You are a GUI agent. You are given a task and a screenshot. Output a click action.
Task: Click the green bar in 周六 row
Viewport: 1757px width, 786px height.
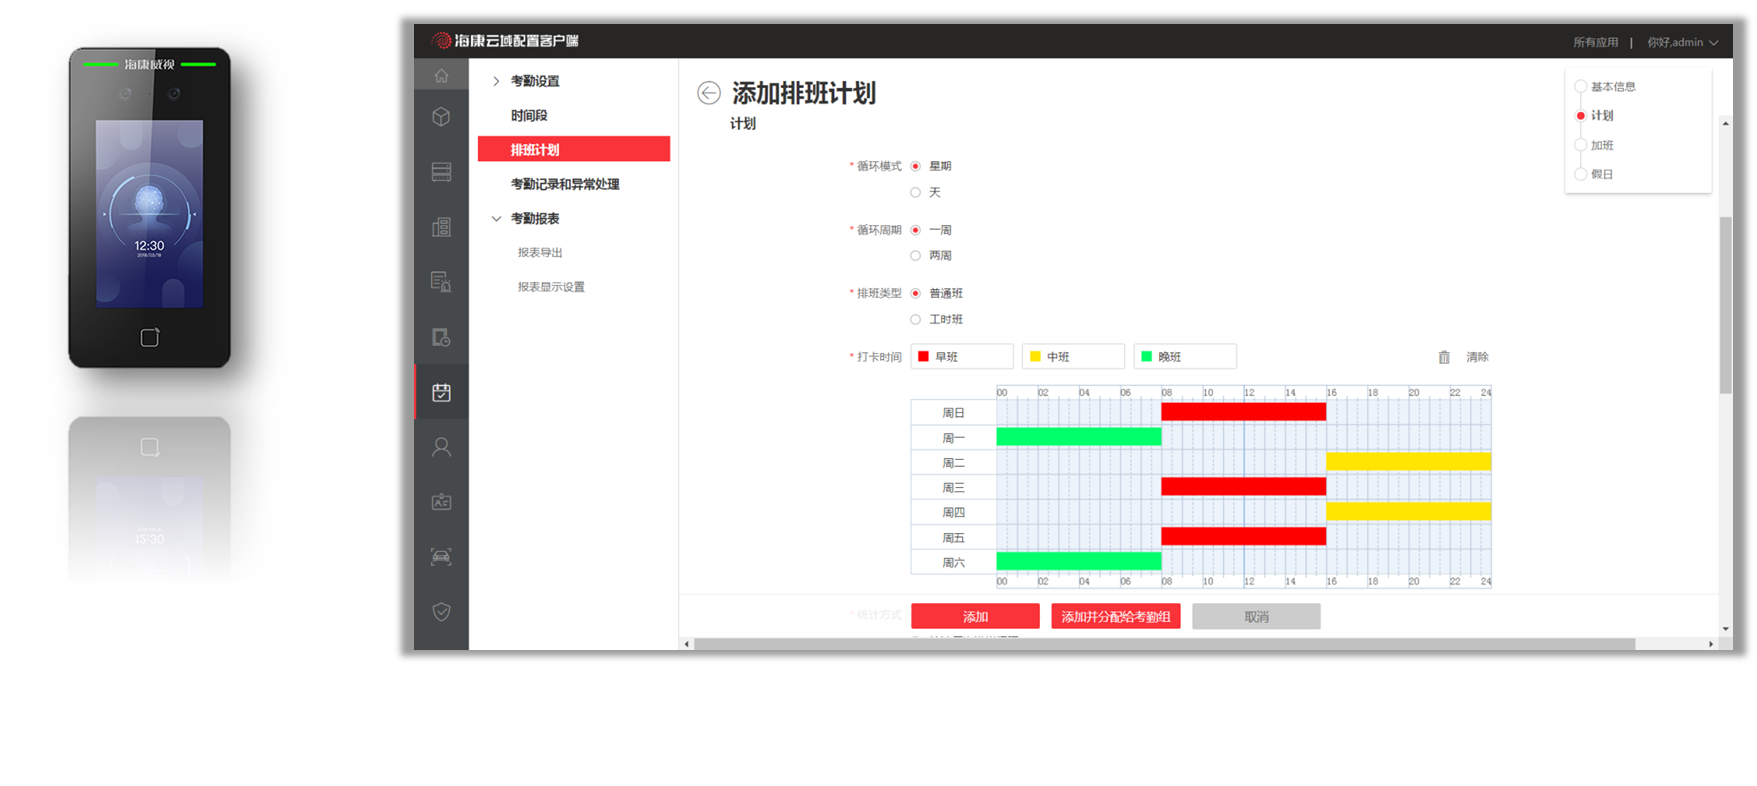coord(1079,562)
